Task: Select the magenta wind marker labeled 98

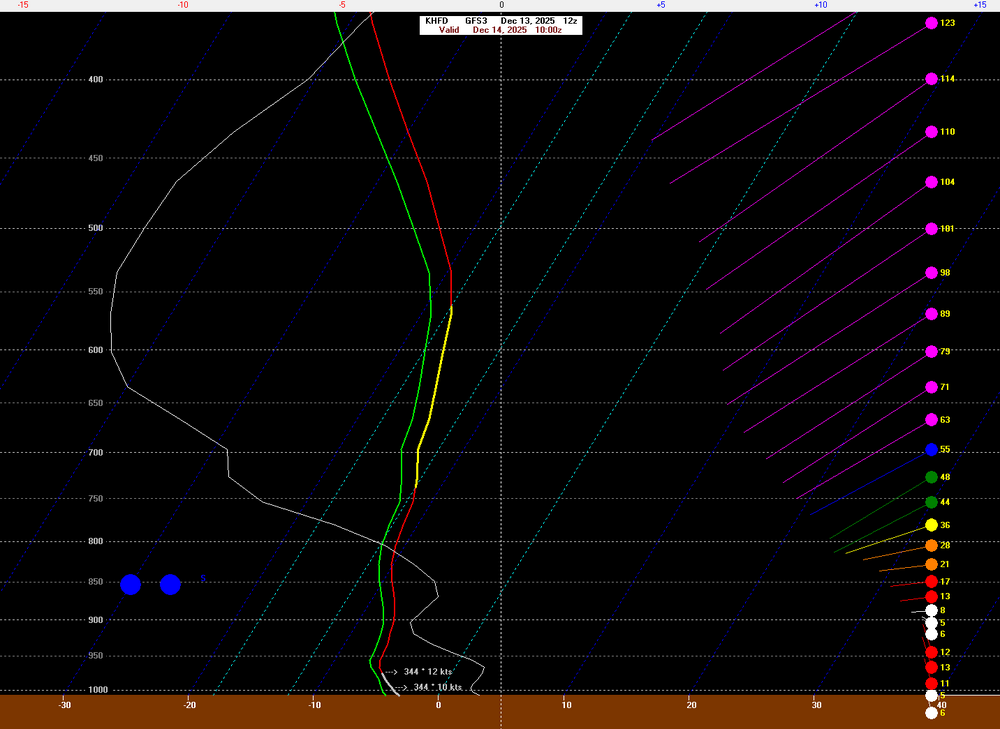Action: [x=931, y=273]
